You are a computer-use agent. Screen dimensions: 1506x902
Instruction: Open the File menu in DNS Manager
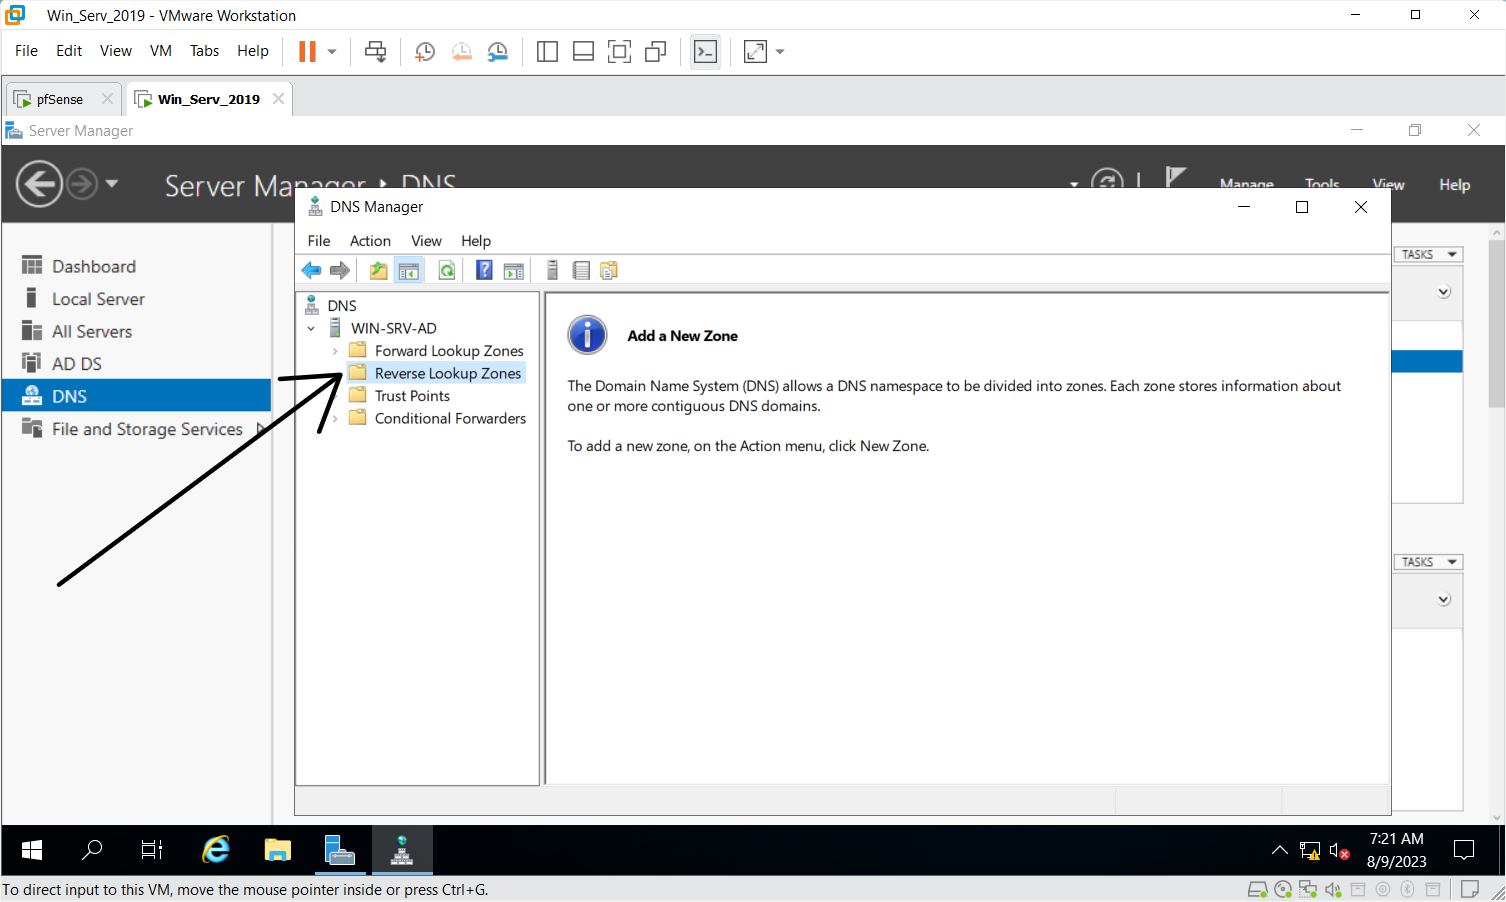pyautogui.click(x=319, y=241)
